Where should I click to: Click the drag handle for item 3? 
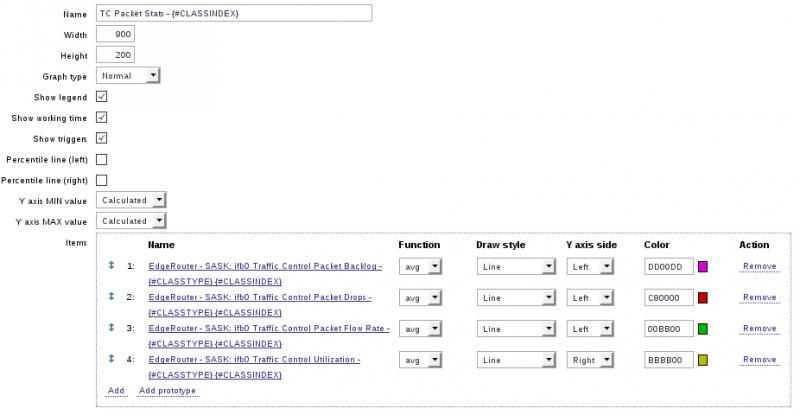point(112,328)
